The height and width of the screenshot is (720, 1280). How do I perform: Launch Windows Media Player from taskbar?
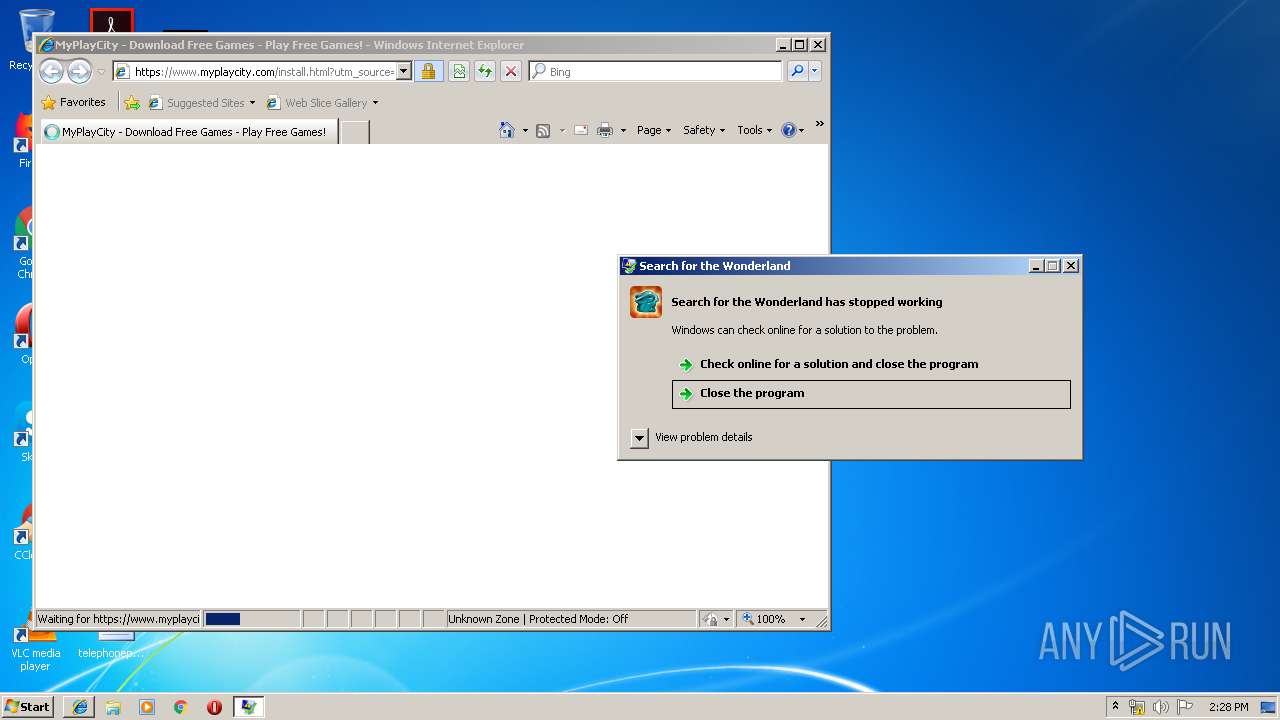coord(147,707)
